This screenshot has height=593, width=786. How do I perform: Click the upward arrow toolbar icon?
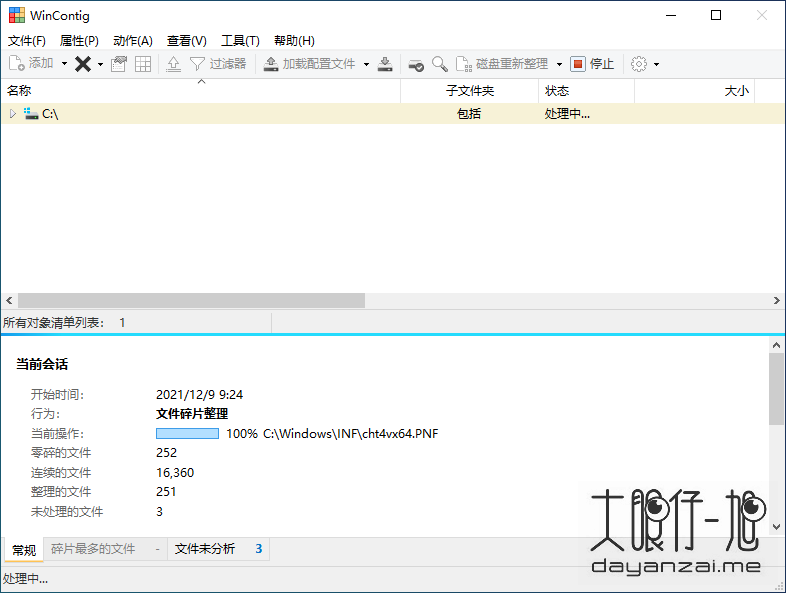[173, 64]
